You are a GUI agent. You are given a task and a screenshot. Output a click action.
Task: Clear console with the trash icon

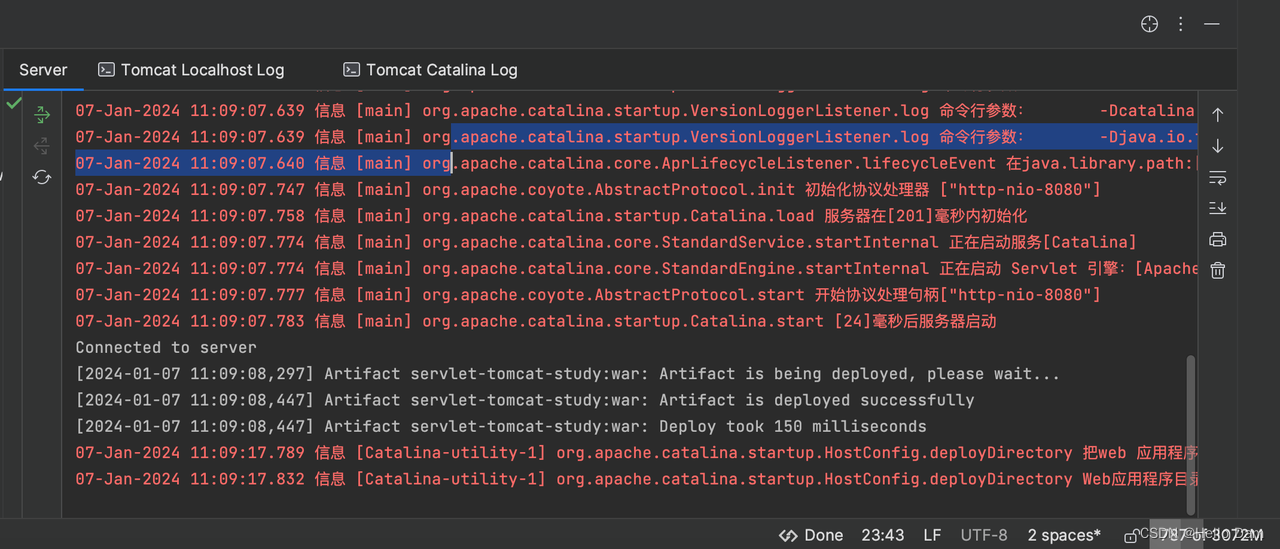click(1217, 270)
